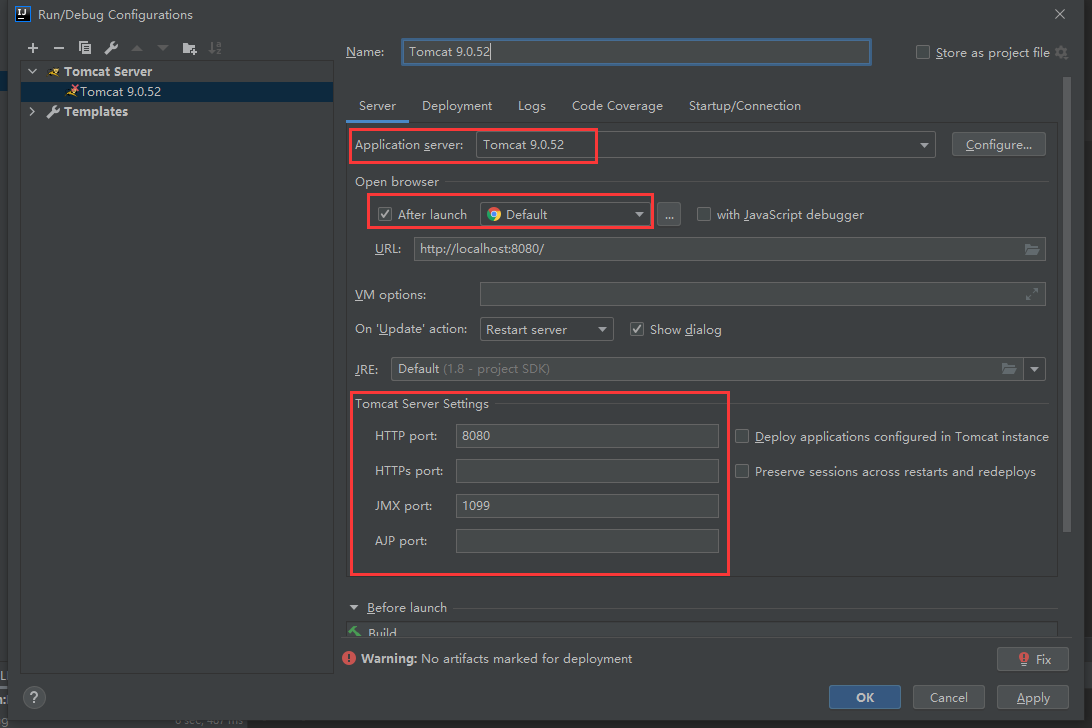Open URL field browse folder icon

point(1032,249)
